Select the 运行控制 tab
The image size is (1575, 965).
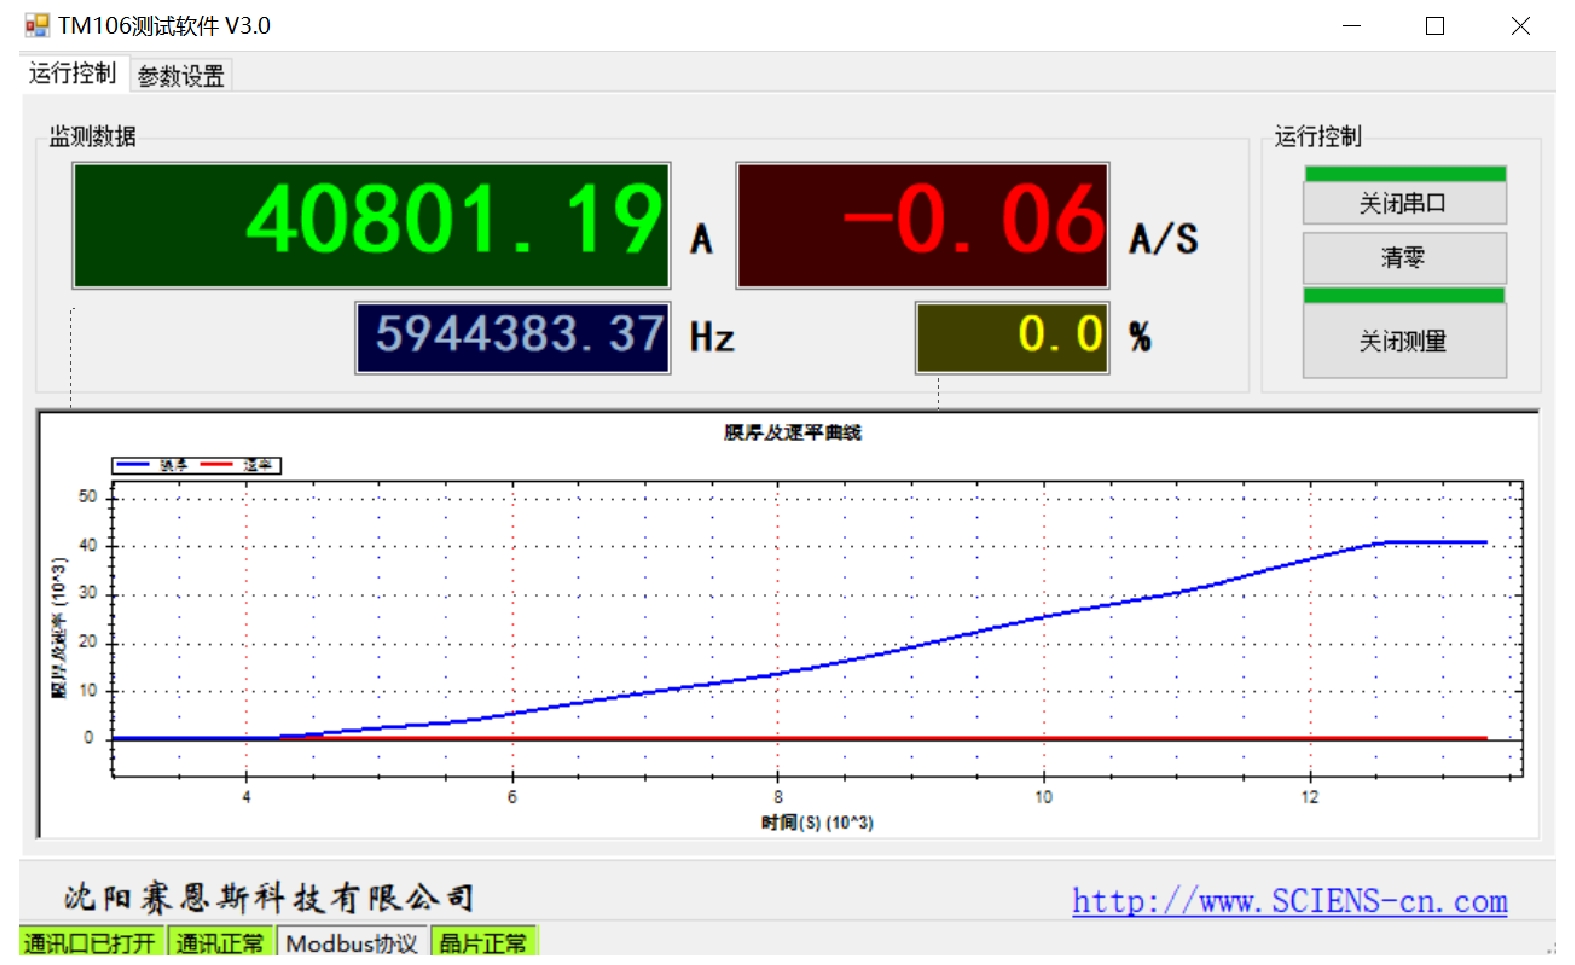click(x=72, y=73)
